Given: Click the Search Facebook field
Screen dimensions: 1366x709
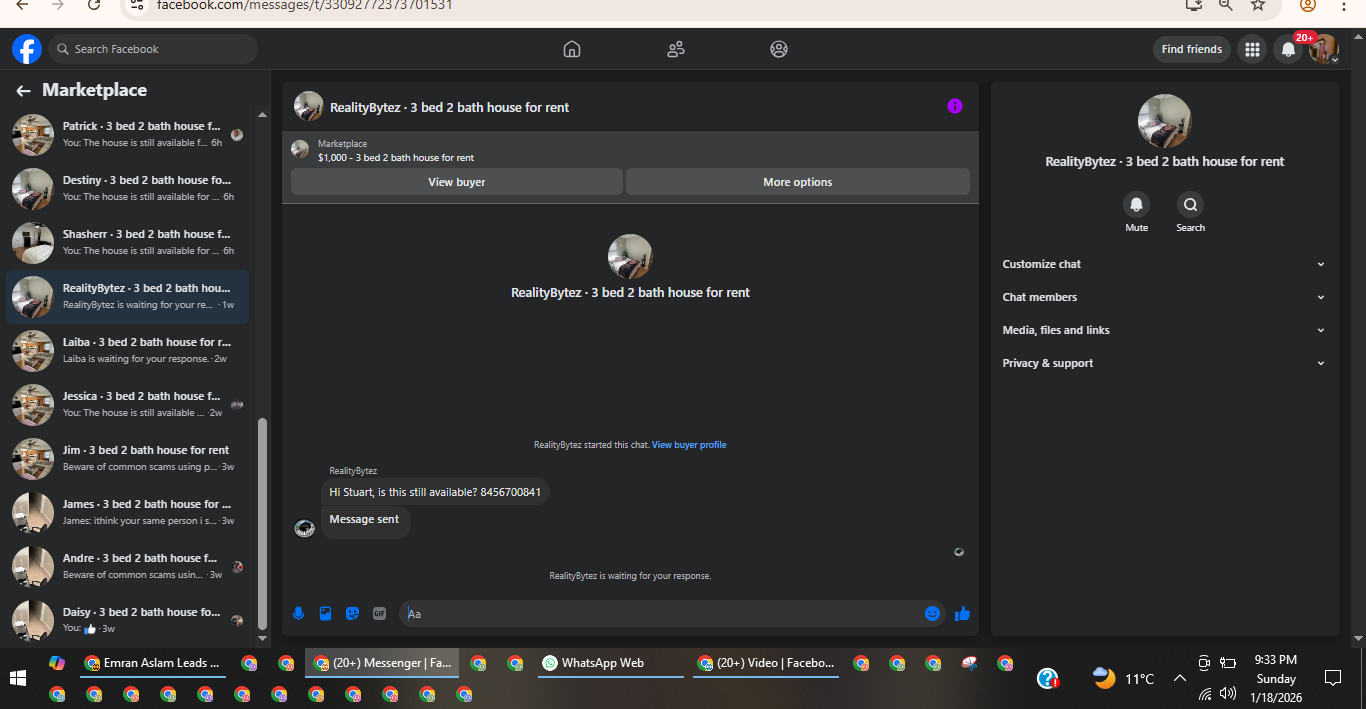Looking at the screenshot, I should click(153, 49).
